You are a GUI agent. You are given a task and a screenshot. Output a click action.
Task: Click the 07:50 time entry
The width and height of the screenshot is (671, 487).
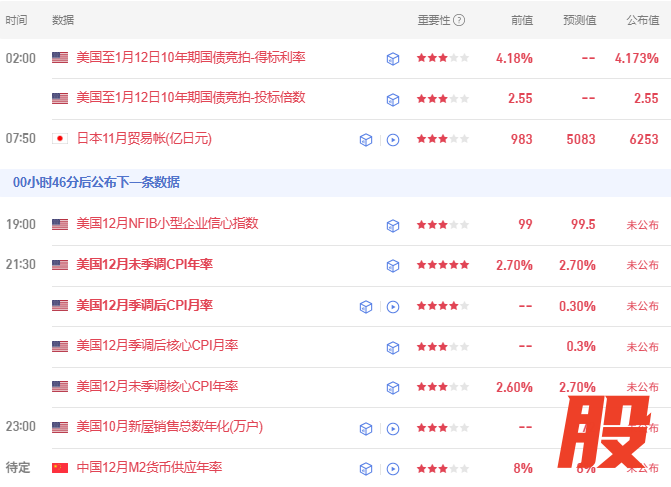click(x=21, y=139)
